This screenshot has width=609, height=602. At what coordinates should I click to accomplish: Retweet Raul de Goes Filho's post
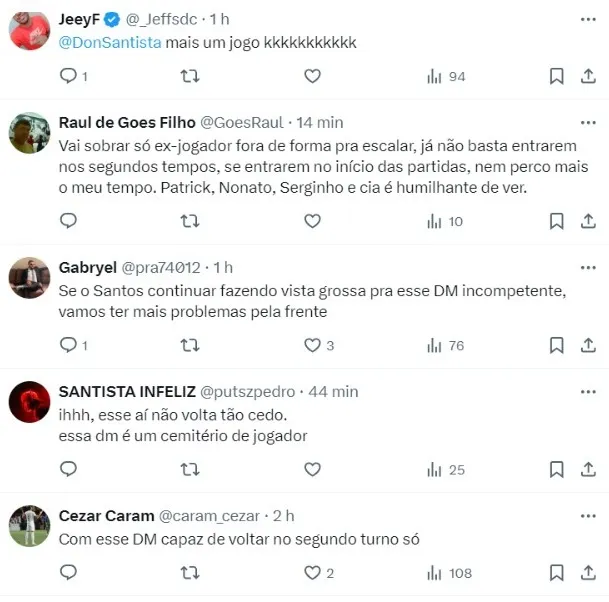(190, 221)
